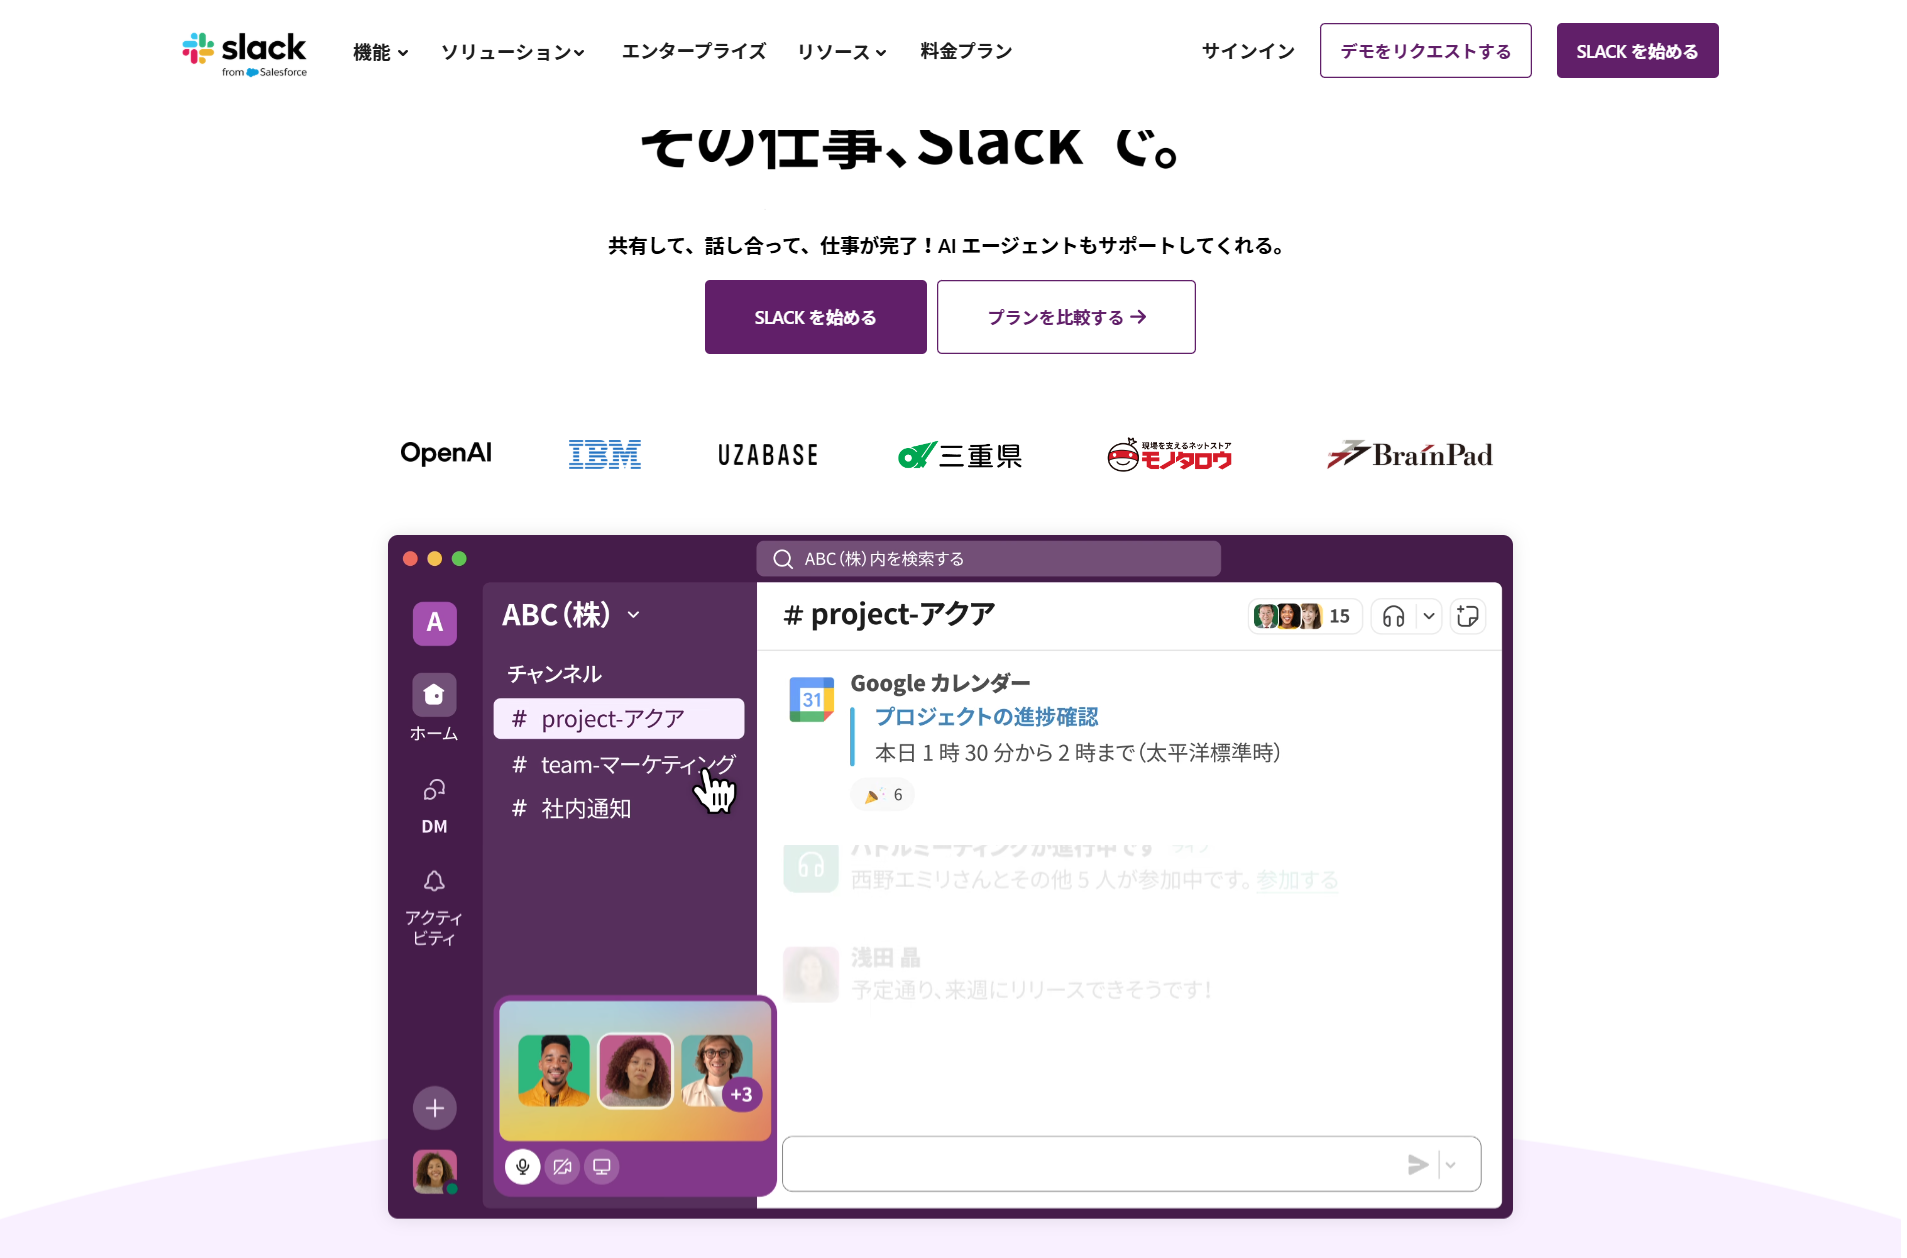Screen dimensions: 1907x1258
Task: Open the ABC (株) workspace dropdown
Action: 571,615
